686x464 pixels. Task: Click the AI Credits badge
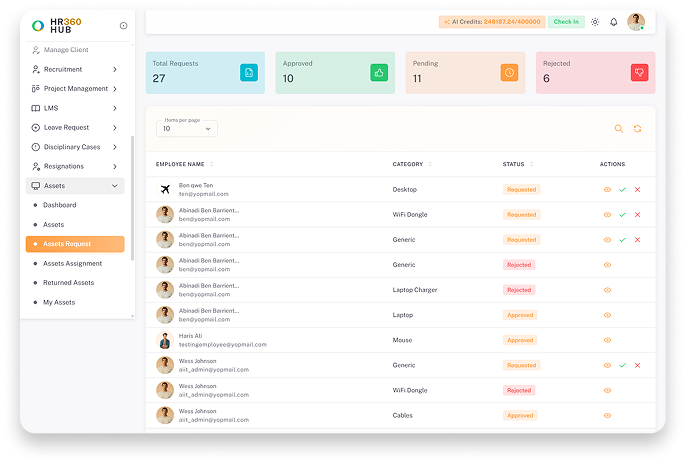[x=492, y=22]
